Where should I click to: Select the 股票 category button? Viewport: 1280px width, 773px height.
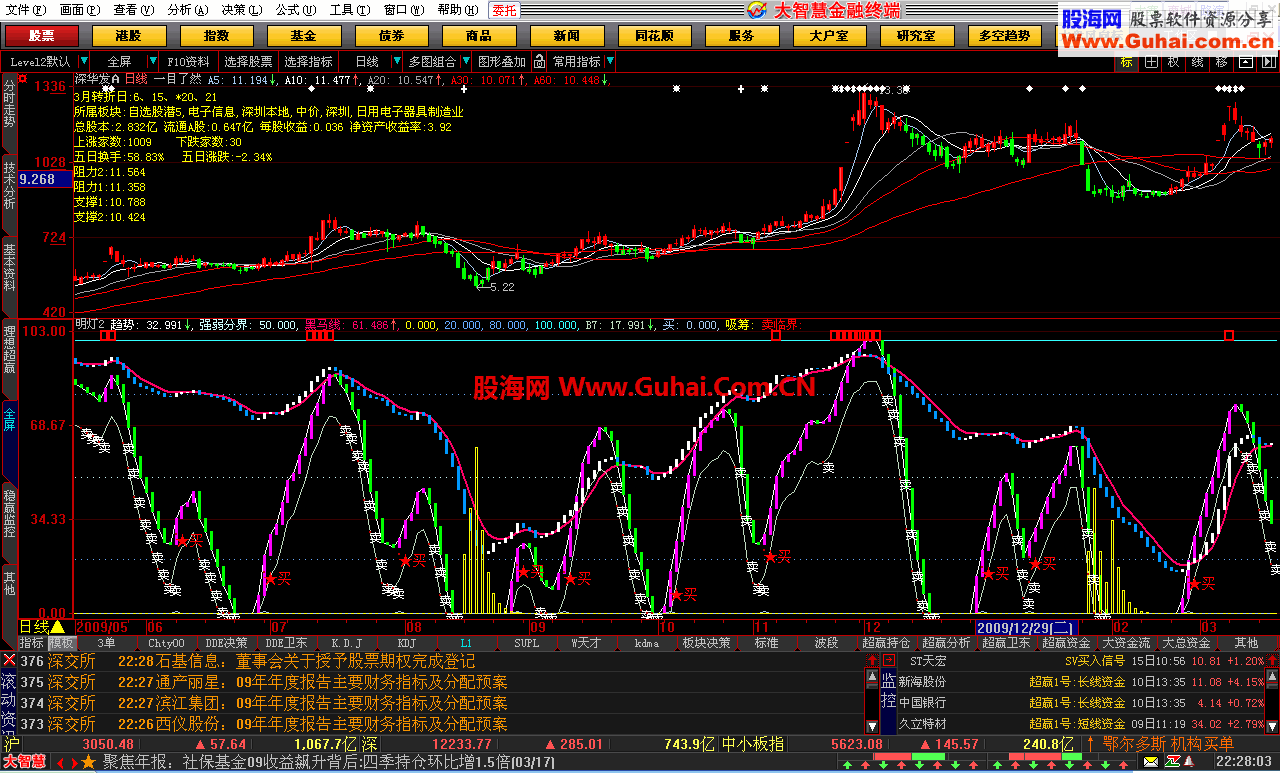pos(41,36)
